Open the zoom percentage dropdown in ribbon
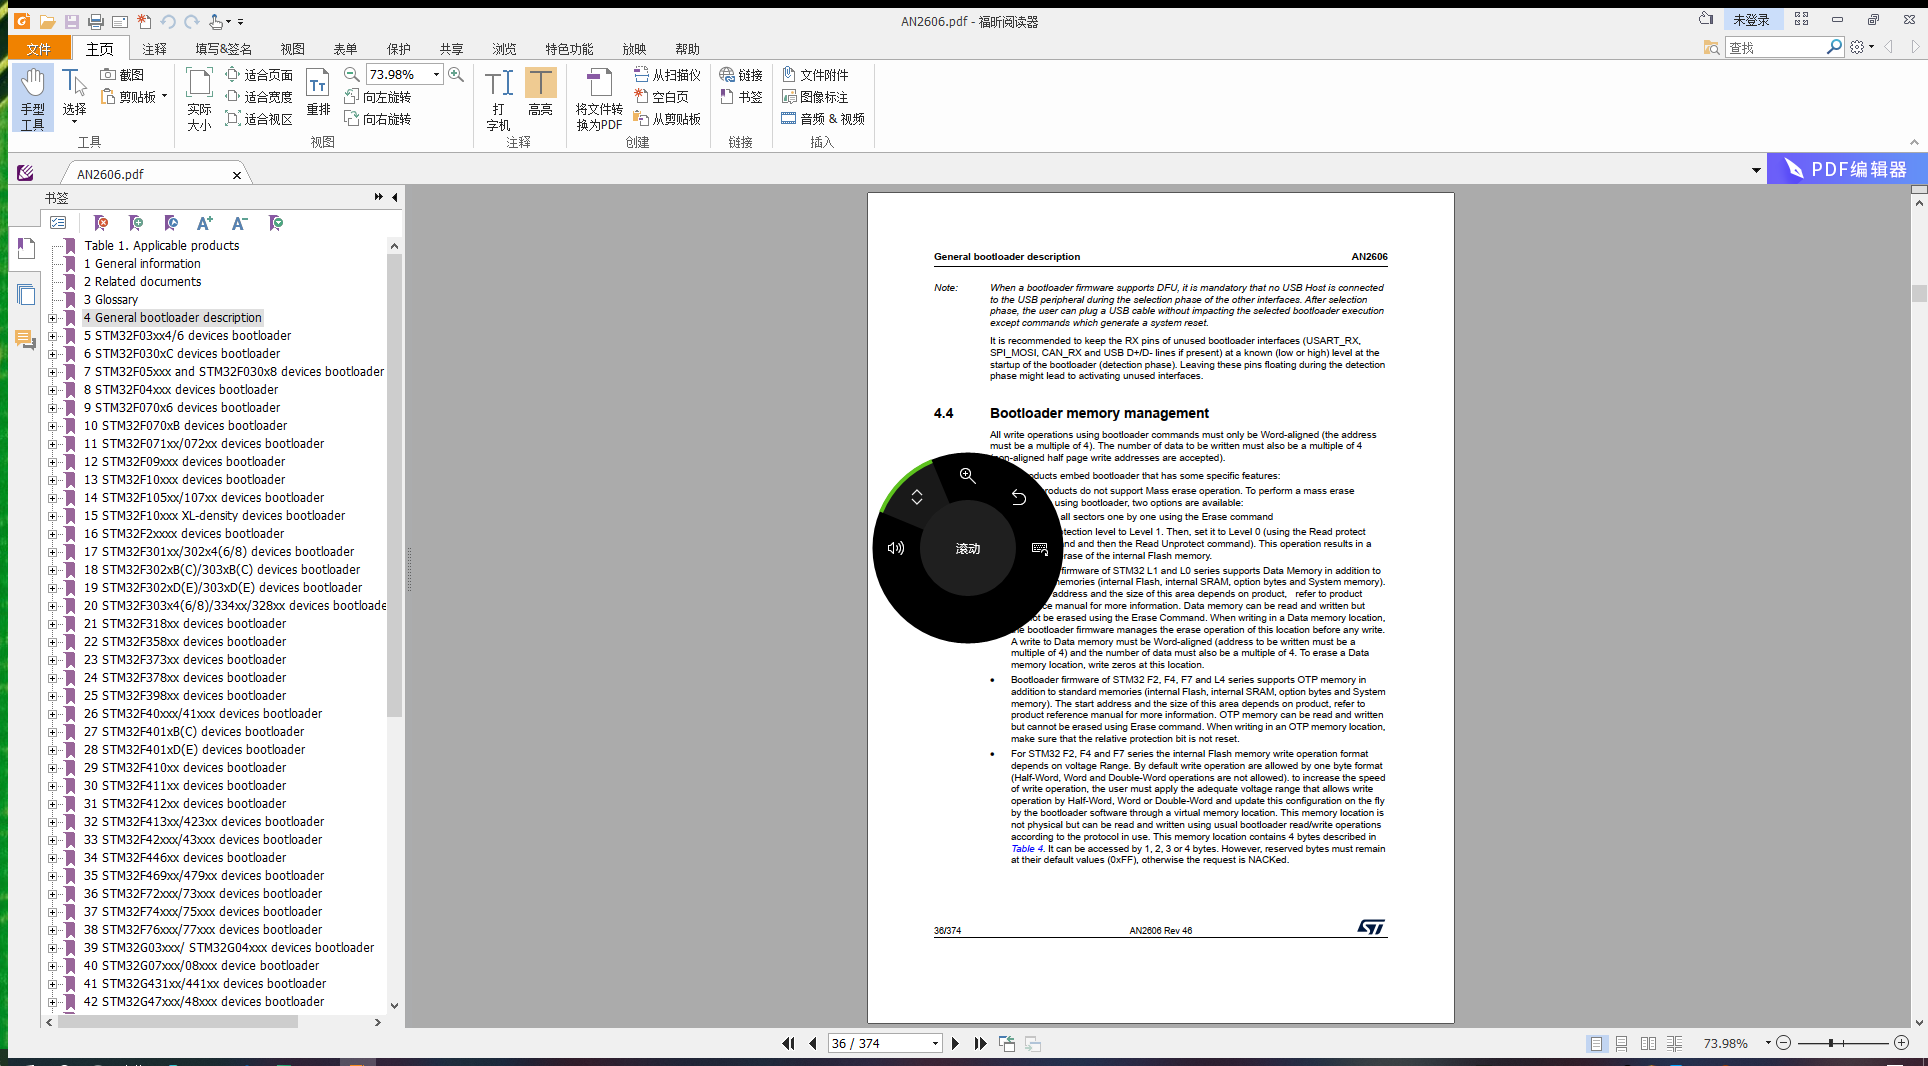Image resolution: width=1928 pixels, height=1066 pixels. (436, 75)
